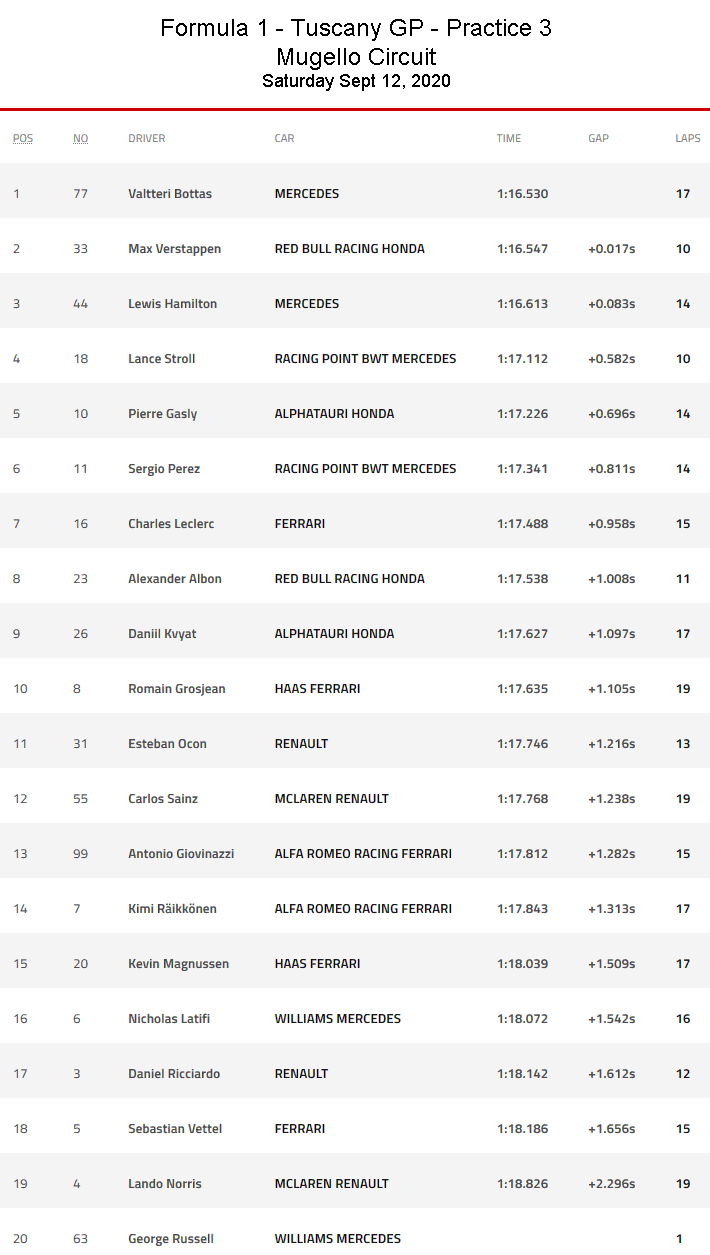710x1255 pixels.
Task: Click Nicholas Latifi's Williams Mercedes team
Action: (338, 1019)
